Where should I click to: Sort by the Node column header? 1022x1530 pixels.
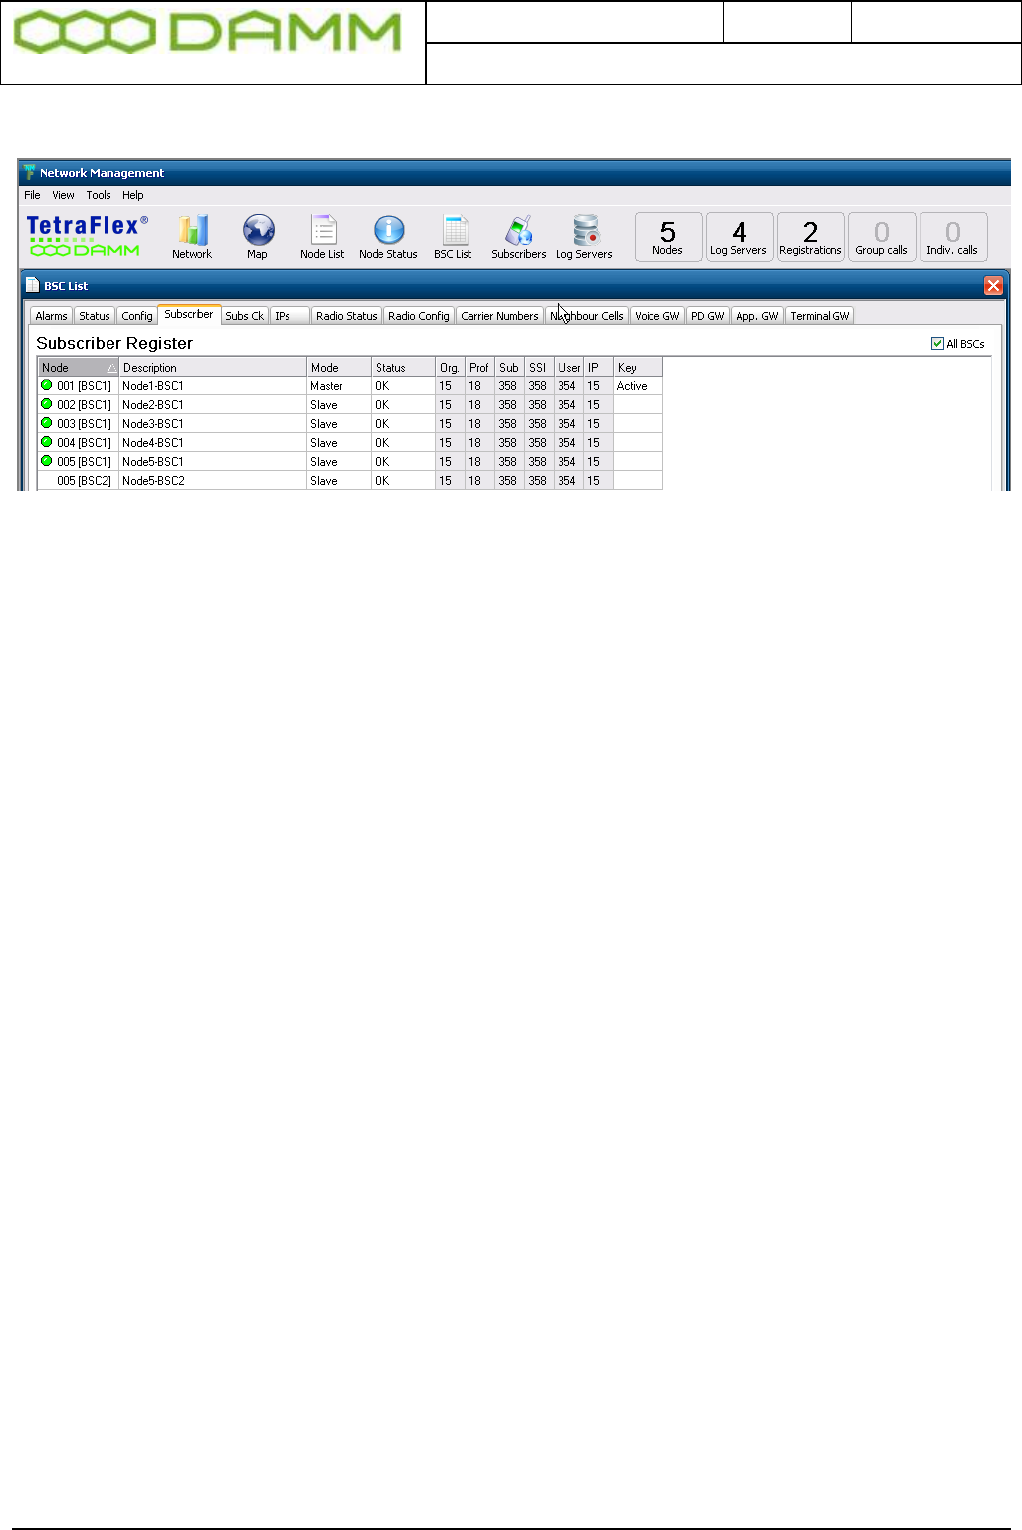tap(78, 368)
